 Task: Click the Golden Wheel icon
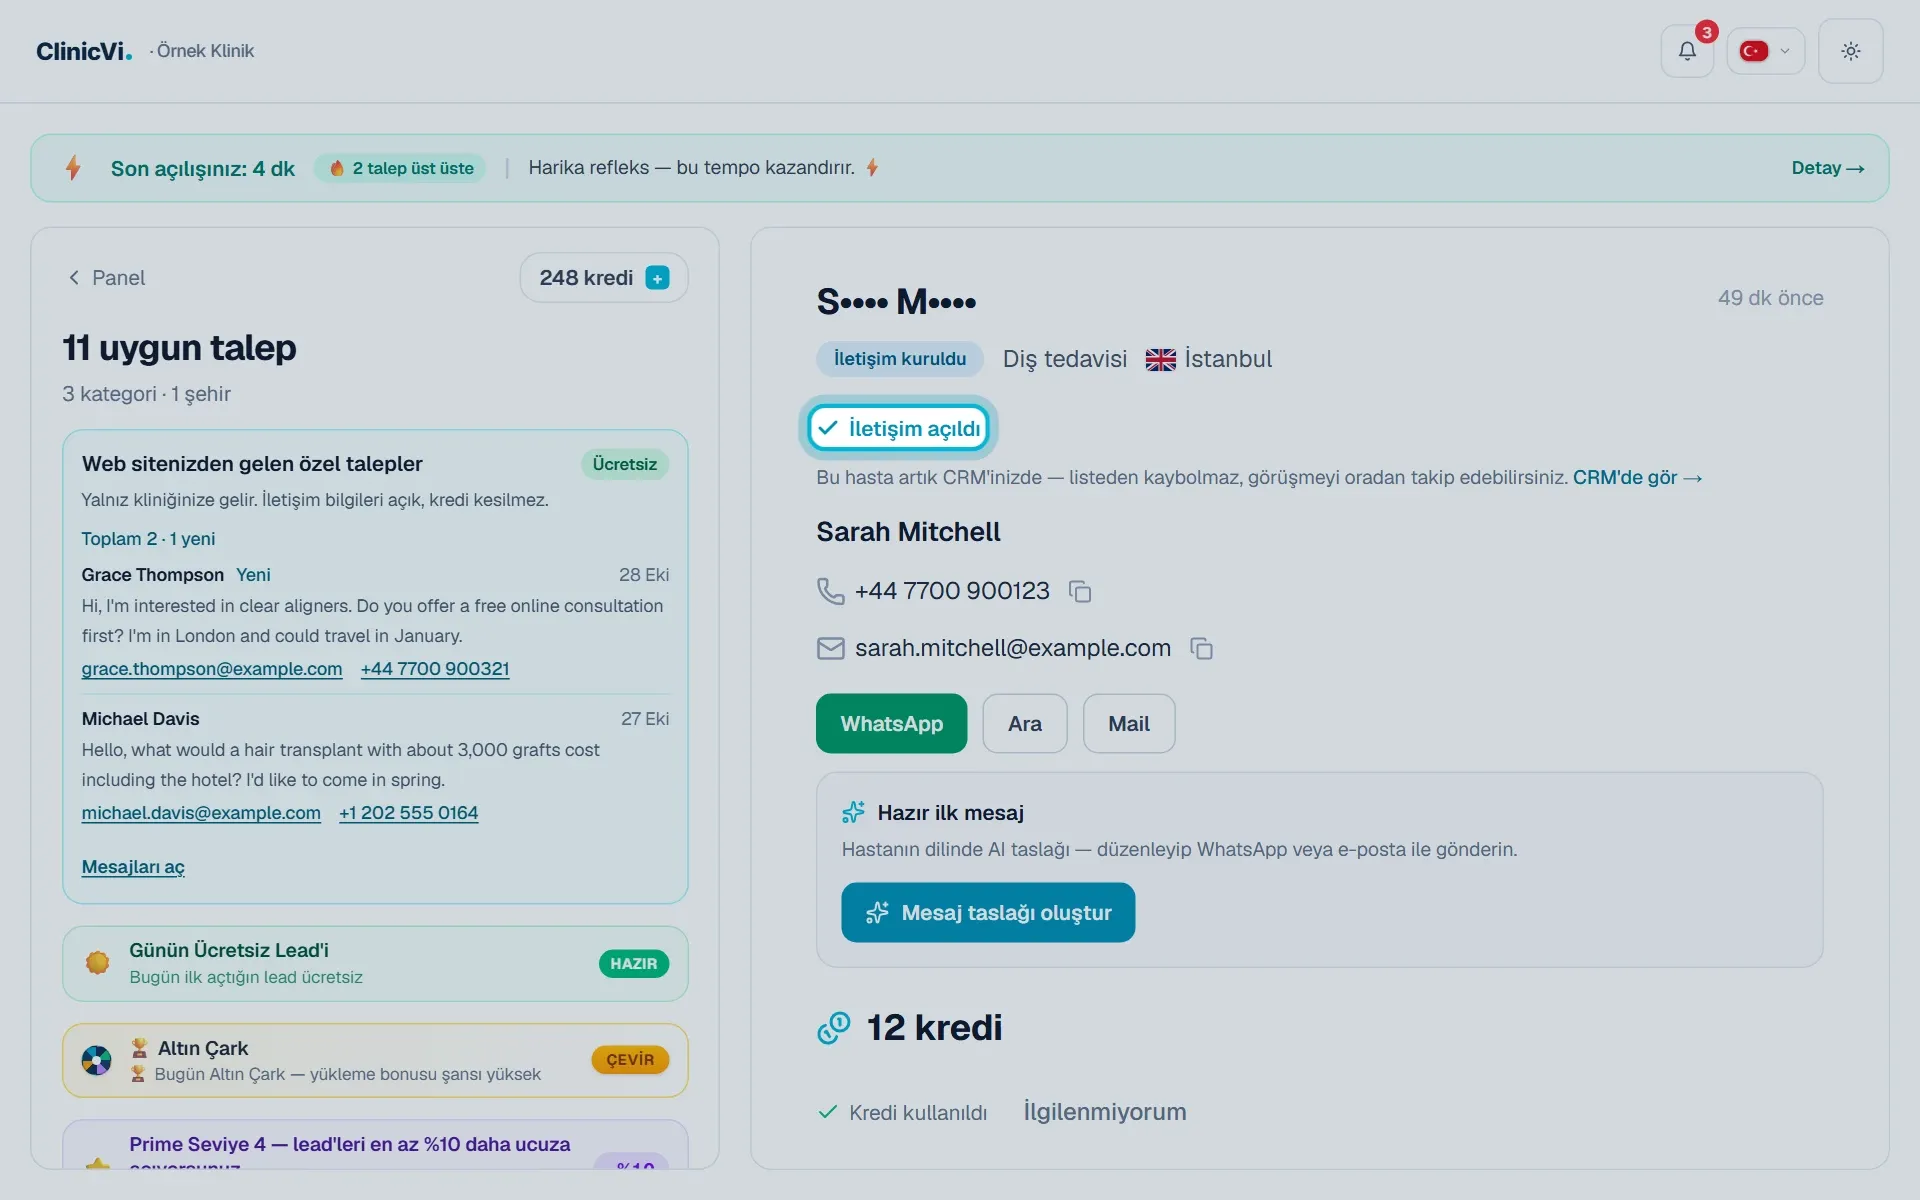point(97,1060)
